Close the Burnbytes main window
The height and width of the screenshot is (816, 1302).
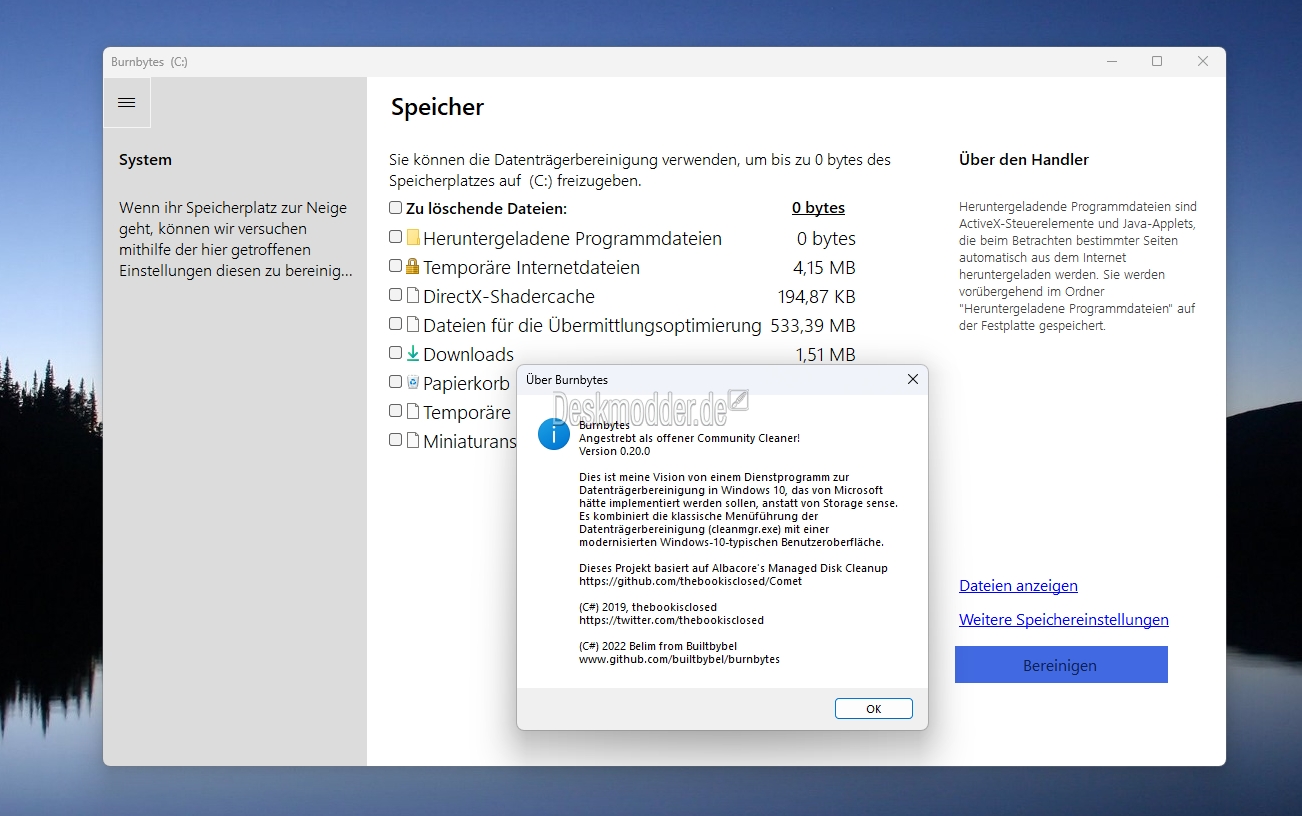[x=1203, y=61]
